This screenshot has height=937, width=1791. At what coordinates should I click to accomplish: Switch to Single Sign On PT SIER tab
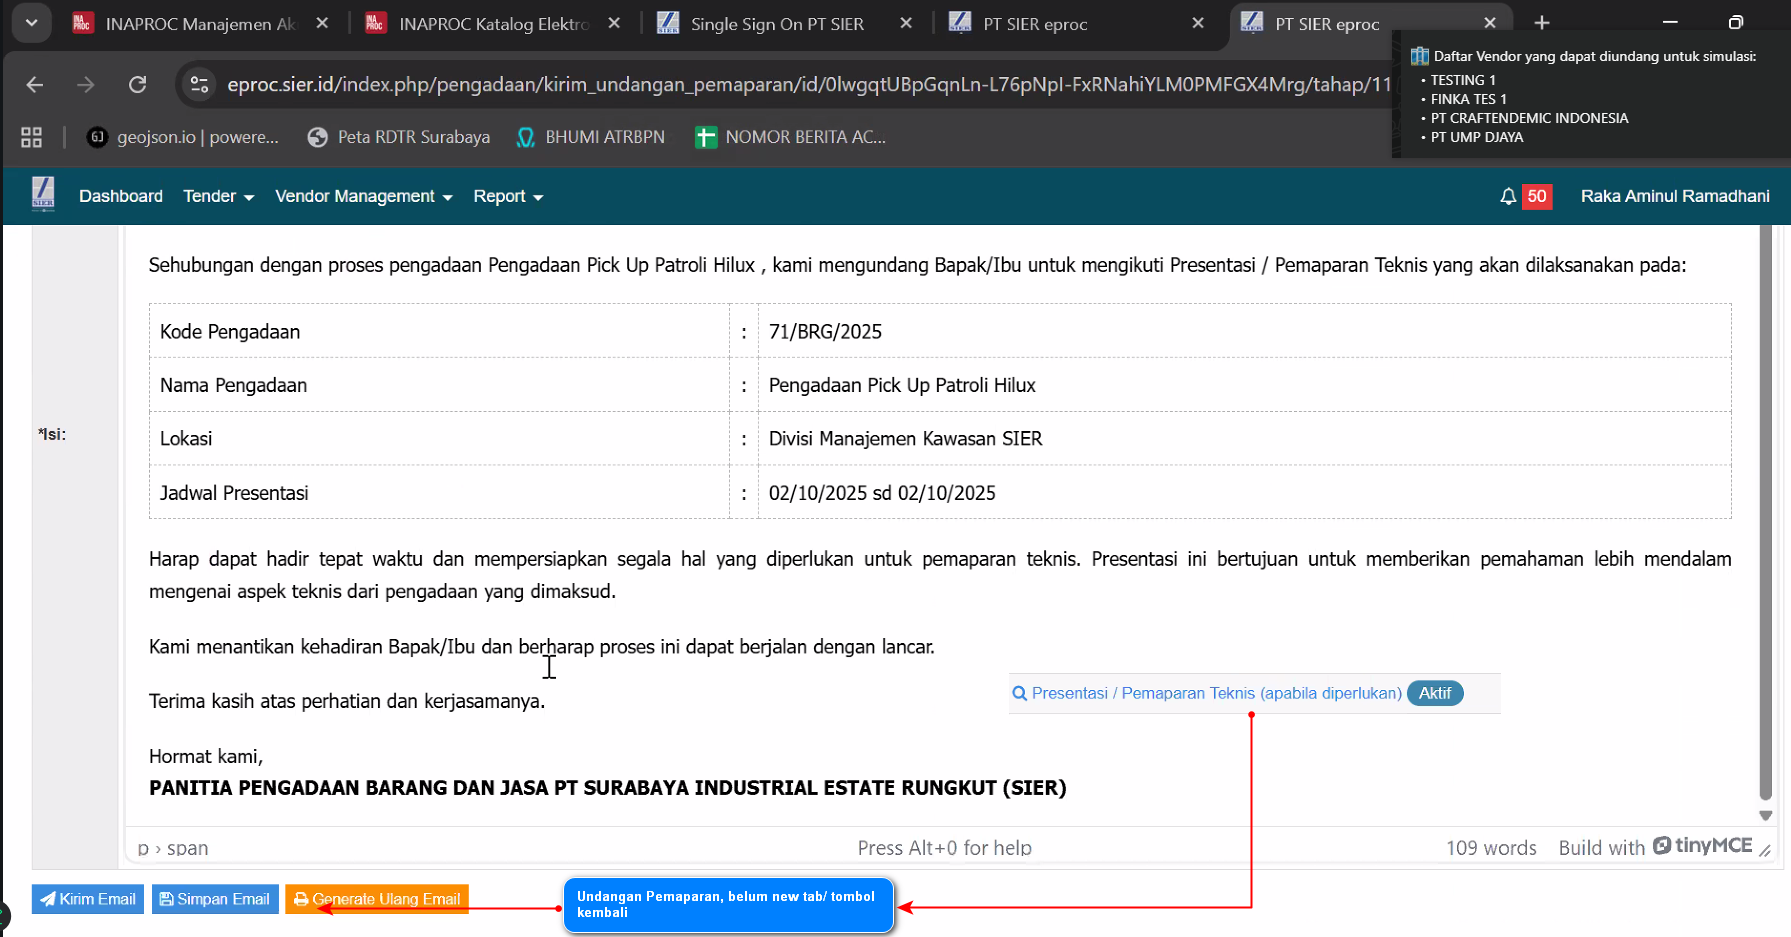coord(777,24)
